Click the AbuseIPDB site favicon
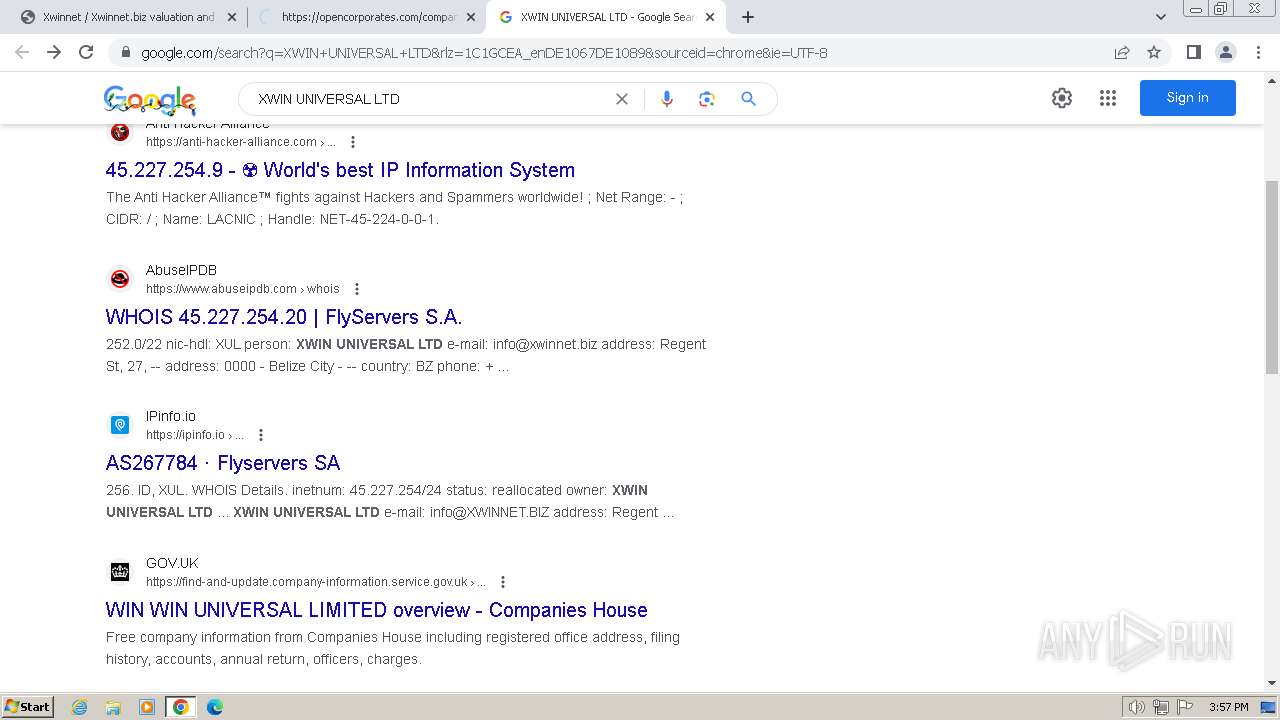Viewport: 1280px width, 720px height. pyautogui.click(x=120, y=279)
